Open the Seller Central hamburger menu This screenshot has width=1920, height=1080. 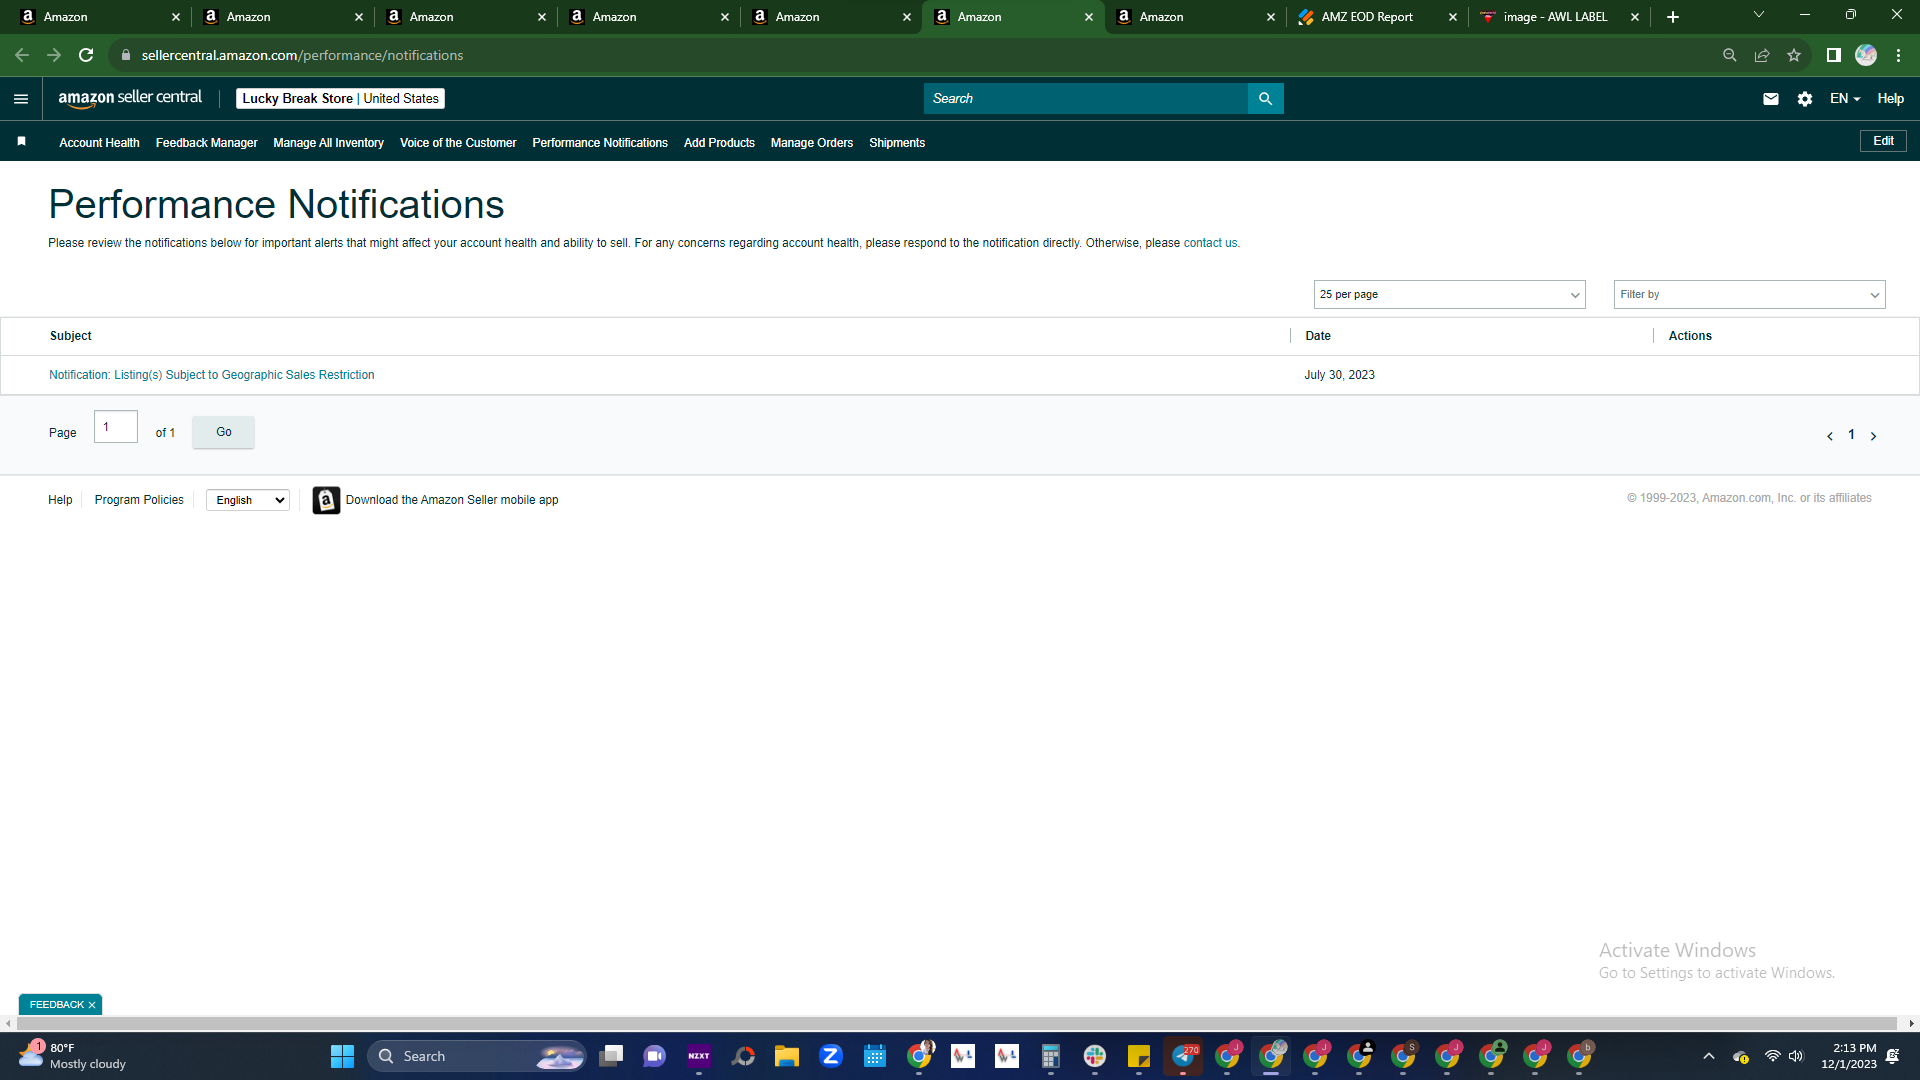21,99
